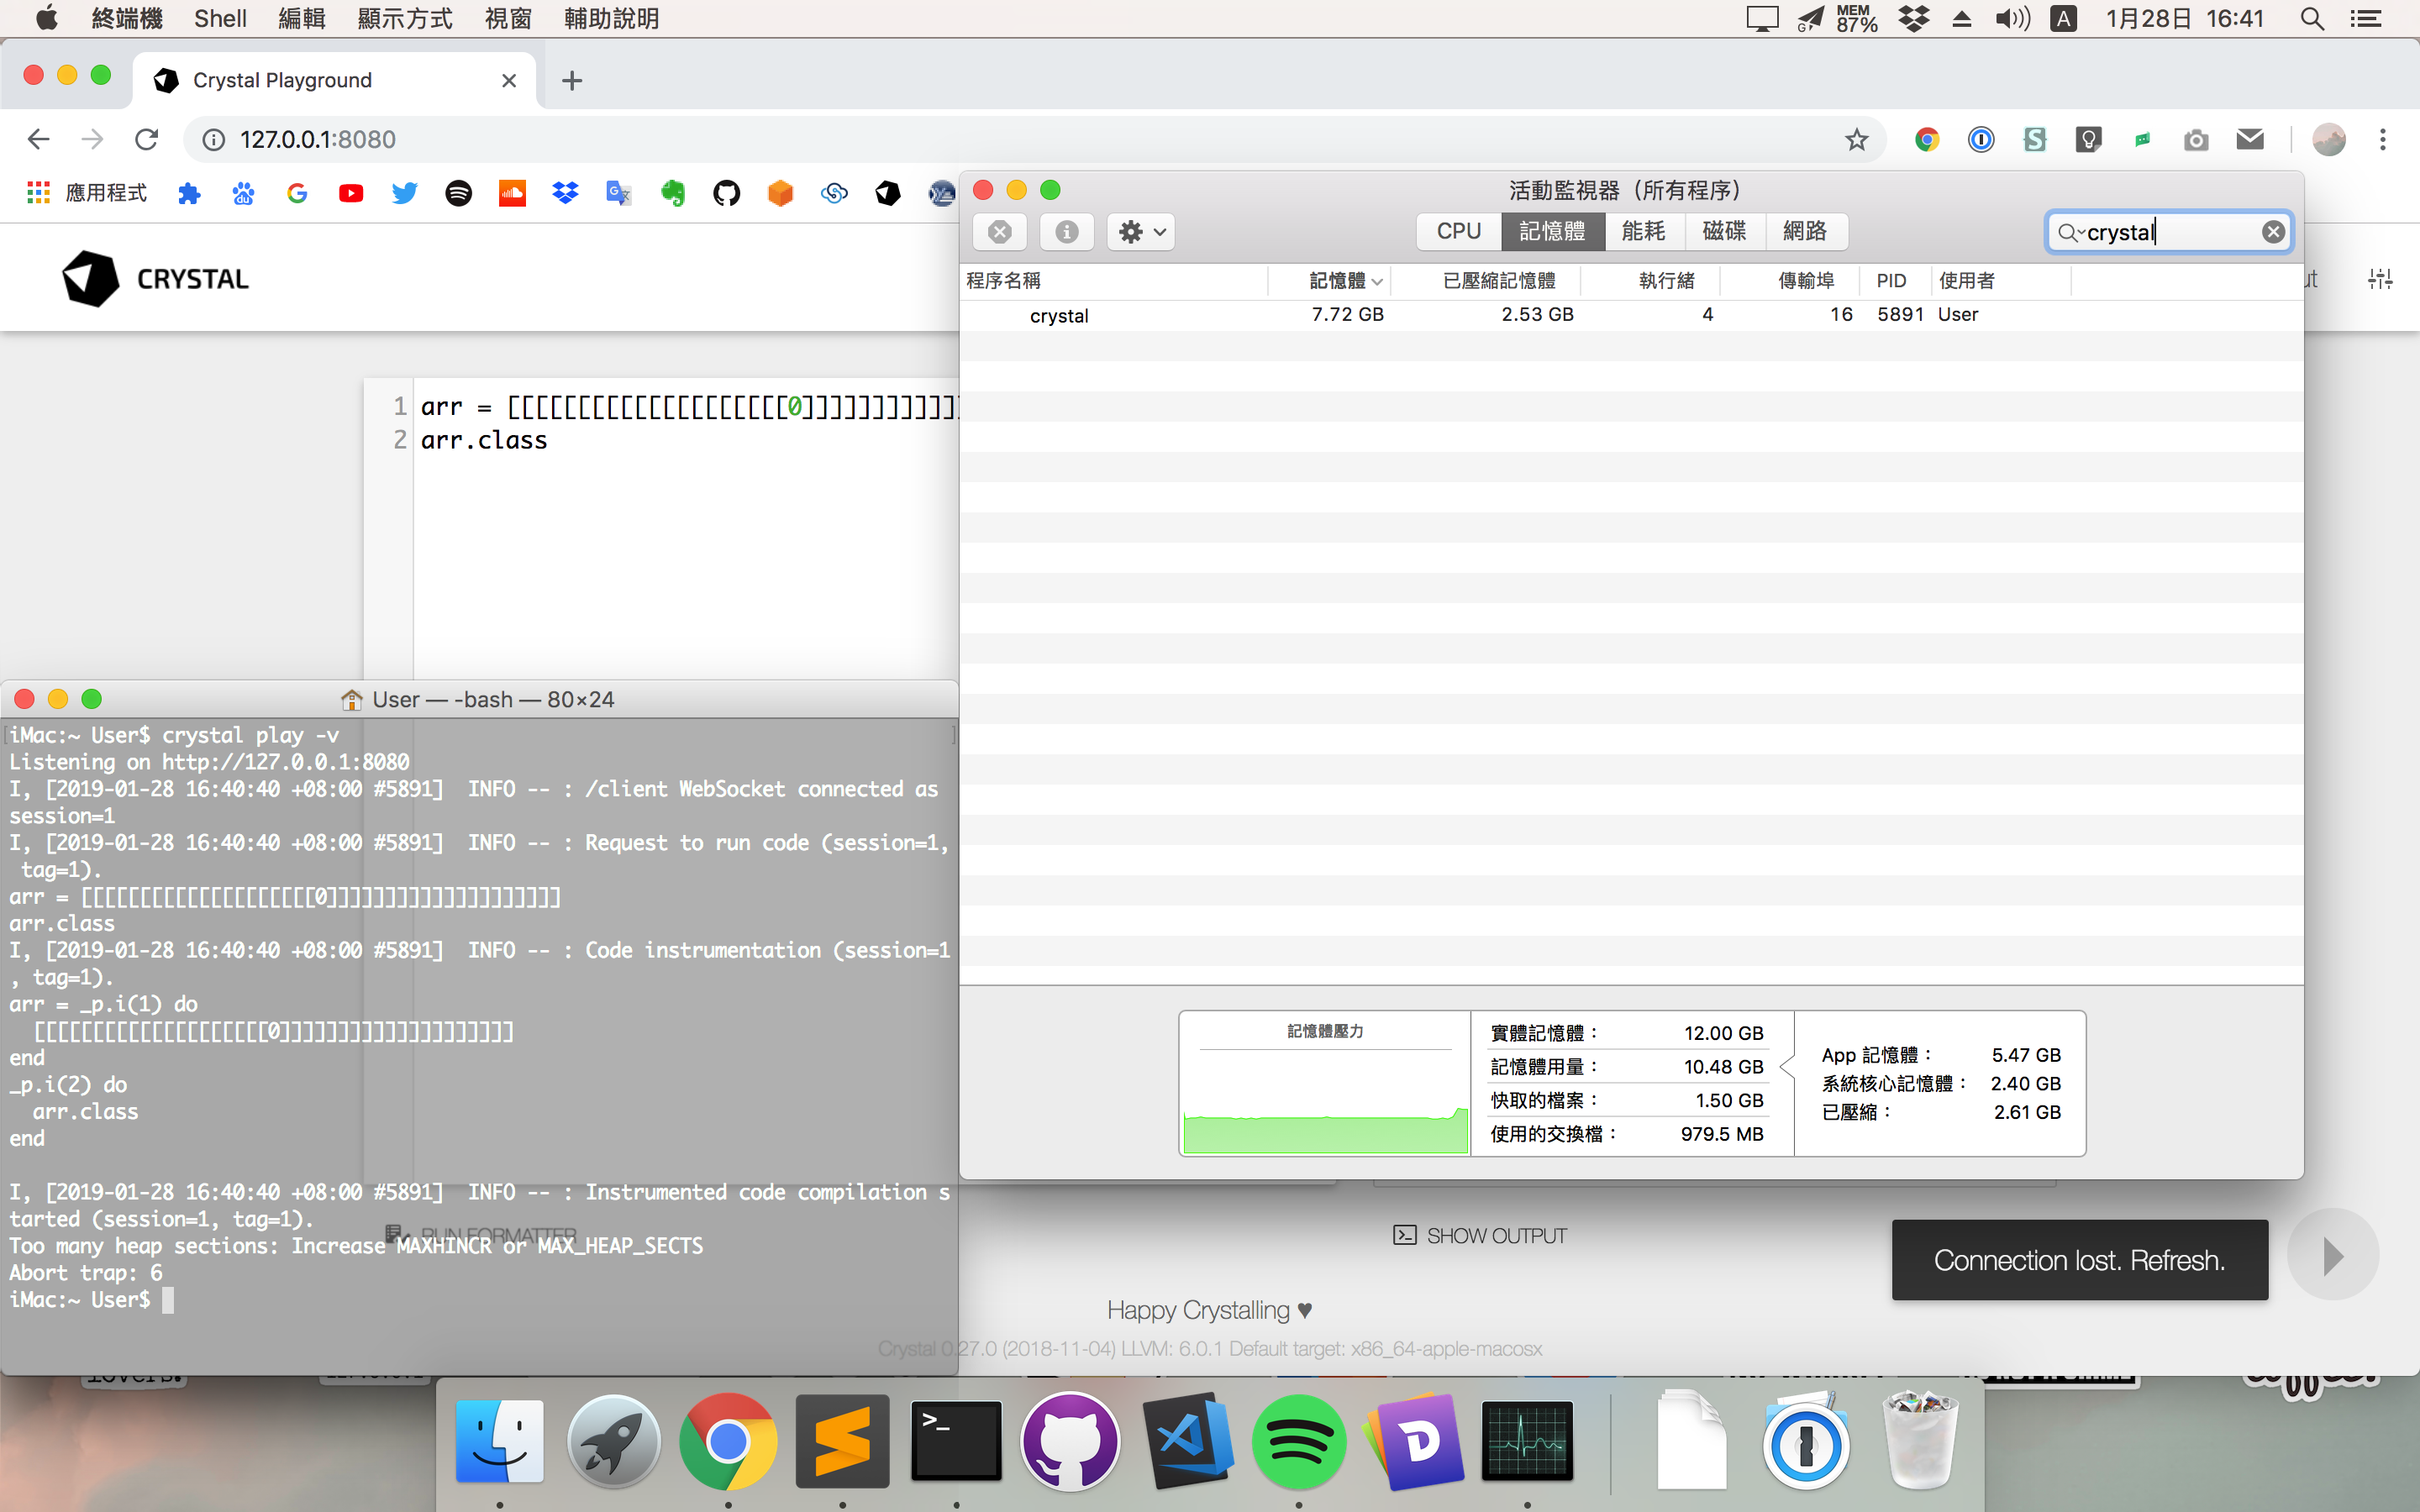The height and width of the screenshot is (1512, 2420).
Task: Open a new Chrome tab
Action: [x=572, y=80]
